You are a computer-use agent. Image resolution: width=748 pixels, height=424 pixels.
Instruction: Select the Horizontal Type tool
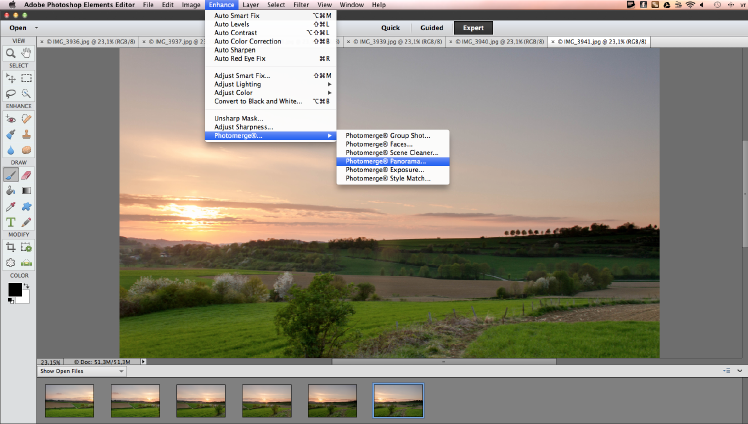(10, 222)
